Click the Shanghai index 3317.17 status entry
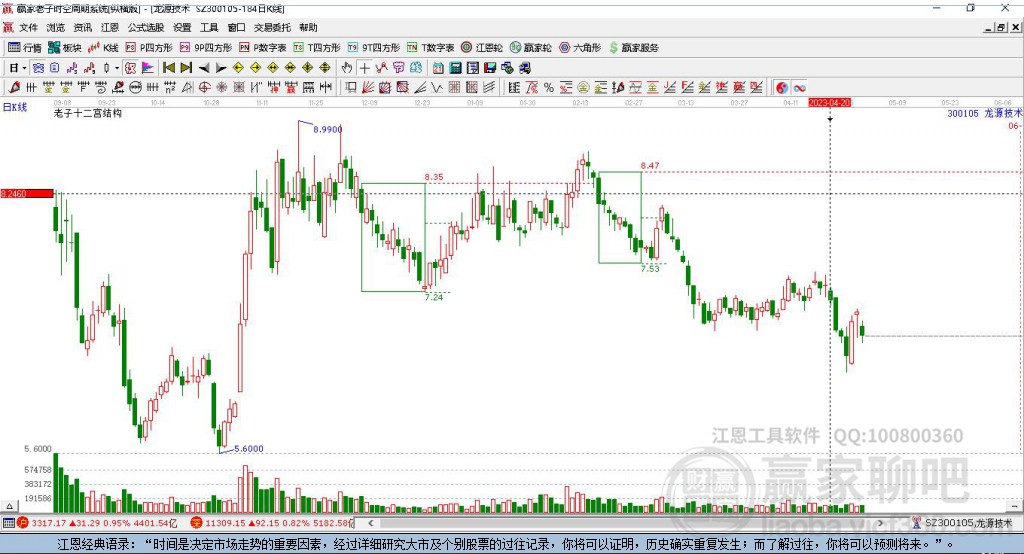This screenshot has height=554, width=1024. point(97,523)
